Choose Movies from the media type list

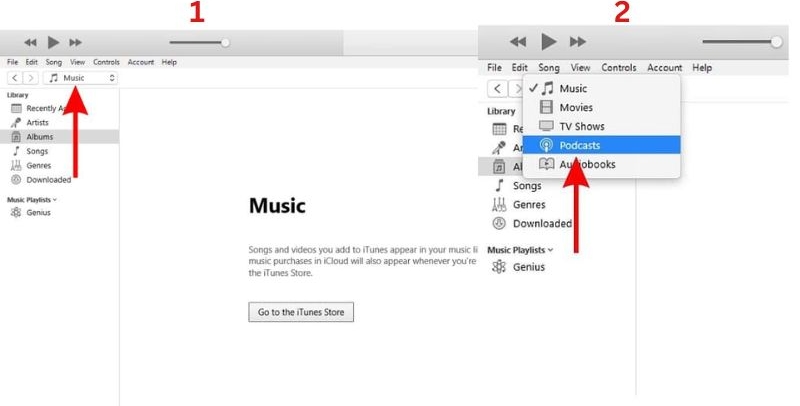[575, 107]
